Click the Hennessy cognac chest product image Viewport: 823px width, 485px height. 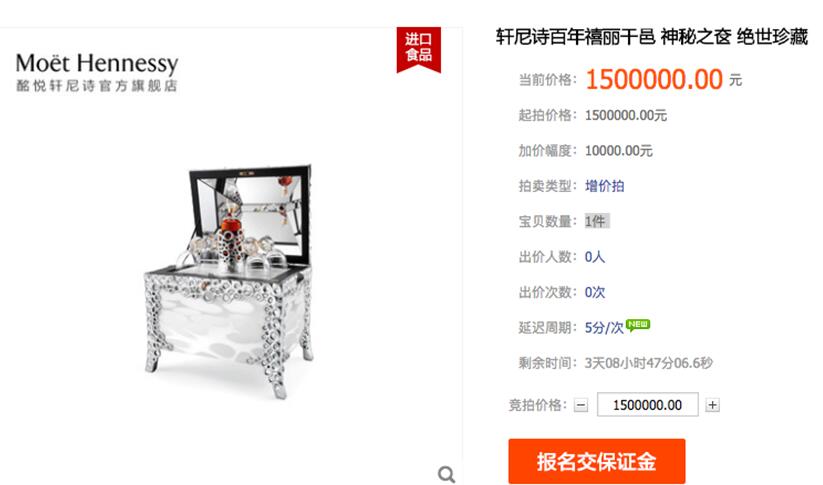[229, 281]
